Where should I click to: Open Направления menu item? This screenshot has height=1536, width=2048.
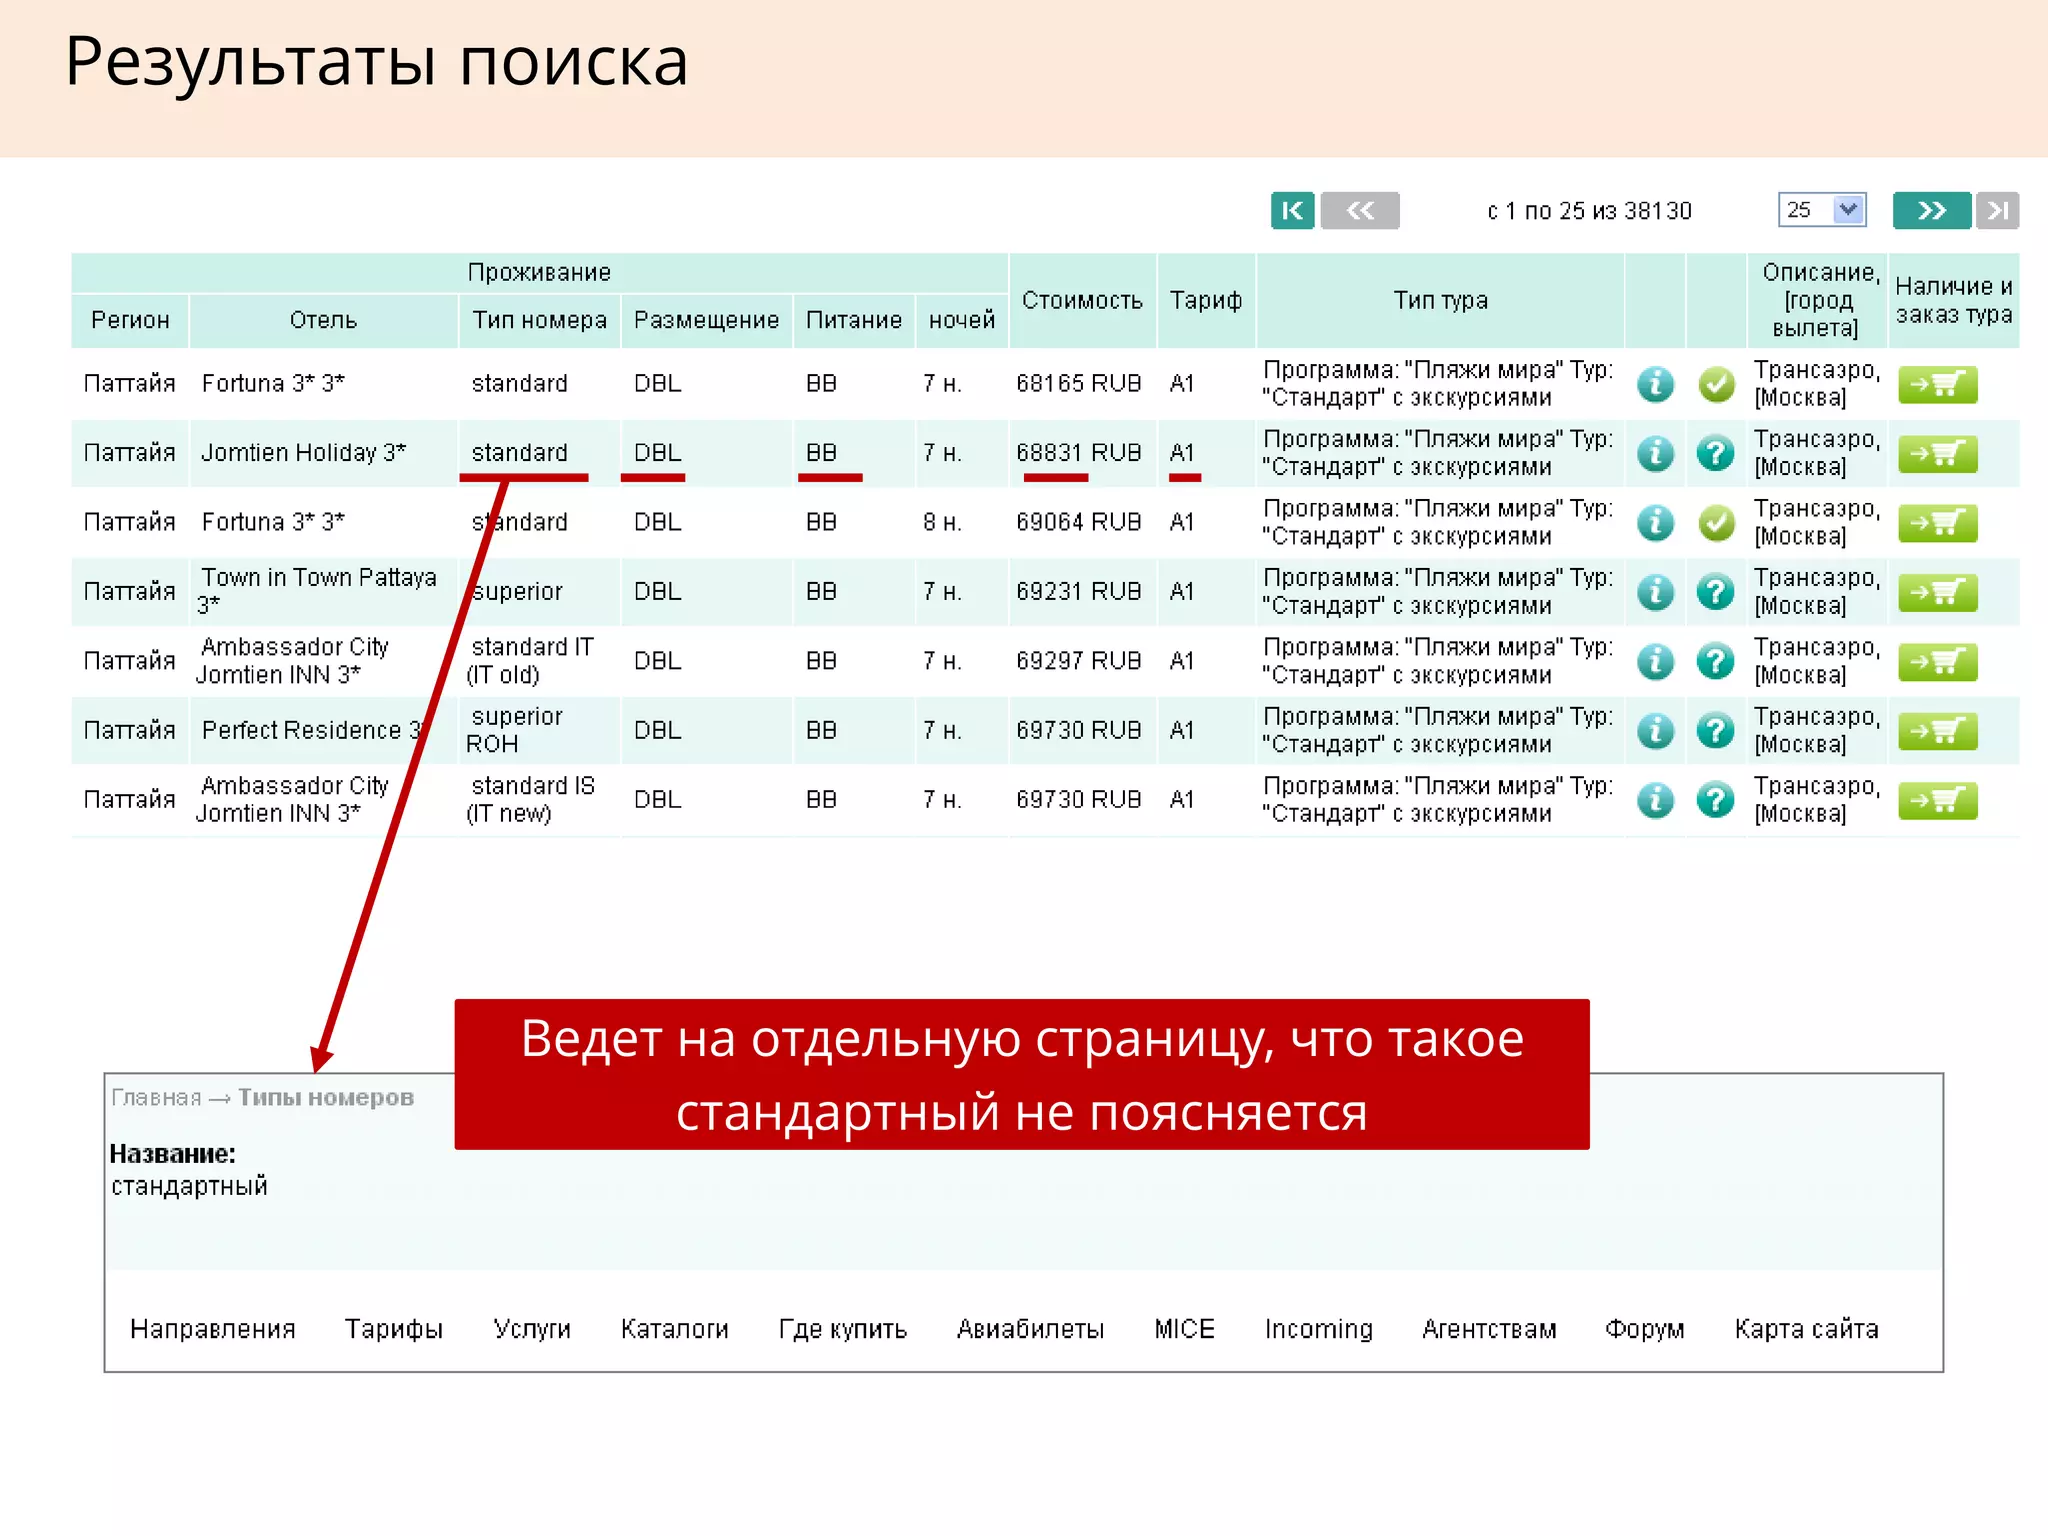point(213,1329)
